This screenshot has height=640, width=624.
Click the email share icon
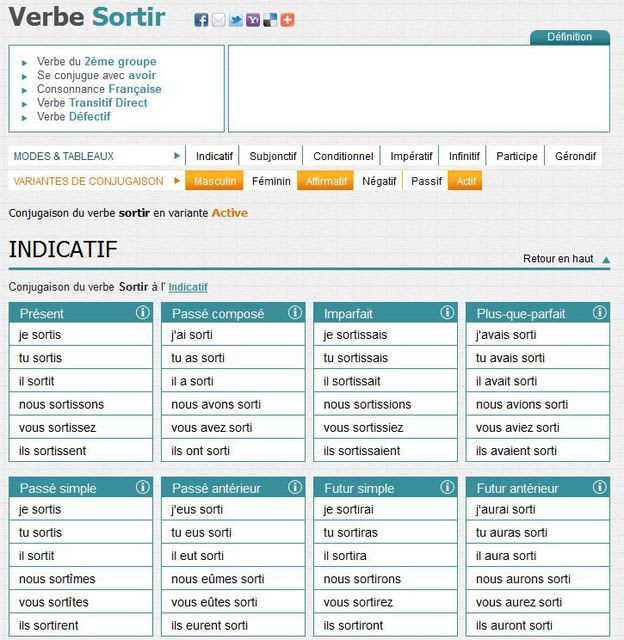(x=218, y=20)
